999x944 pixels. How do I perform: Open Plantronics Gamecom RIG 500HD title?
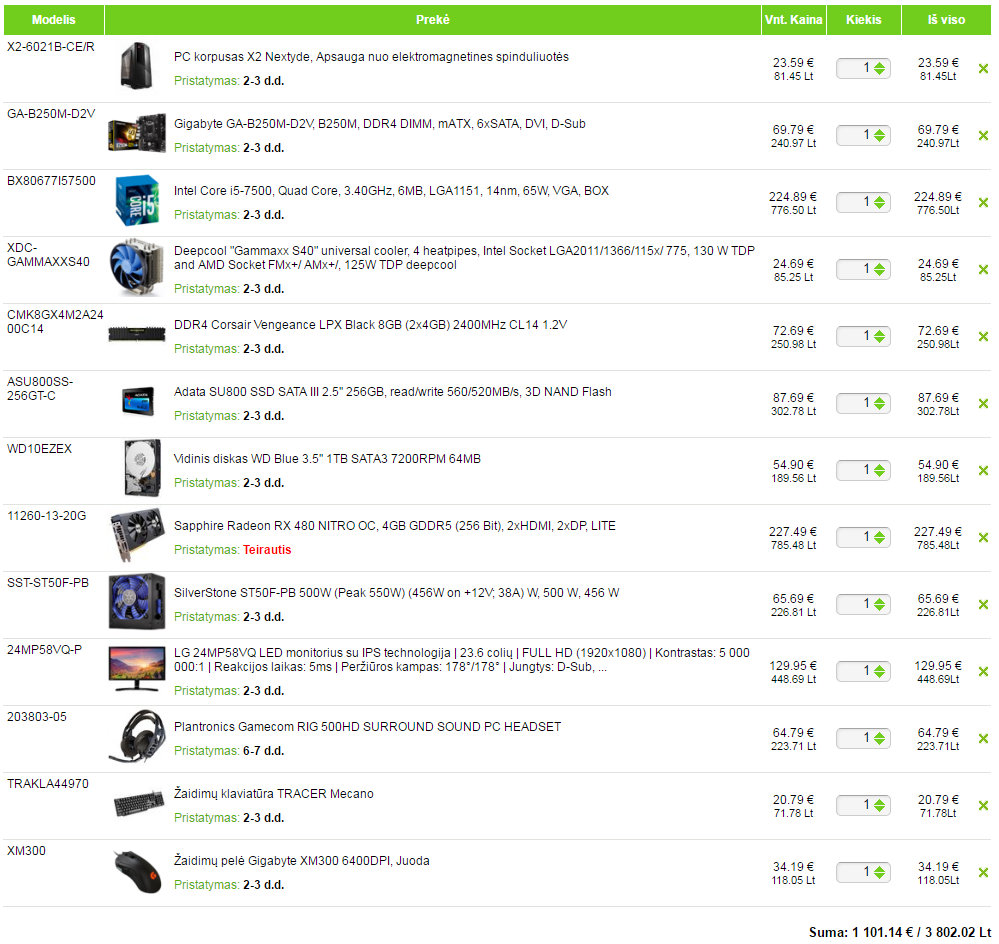pyautogui.click(x=368, y=727)
